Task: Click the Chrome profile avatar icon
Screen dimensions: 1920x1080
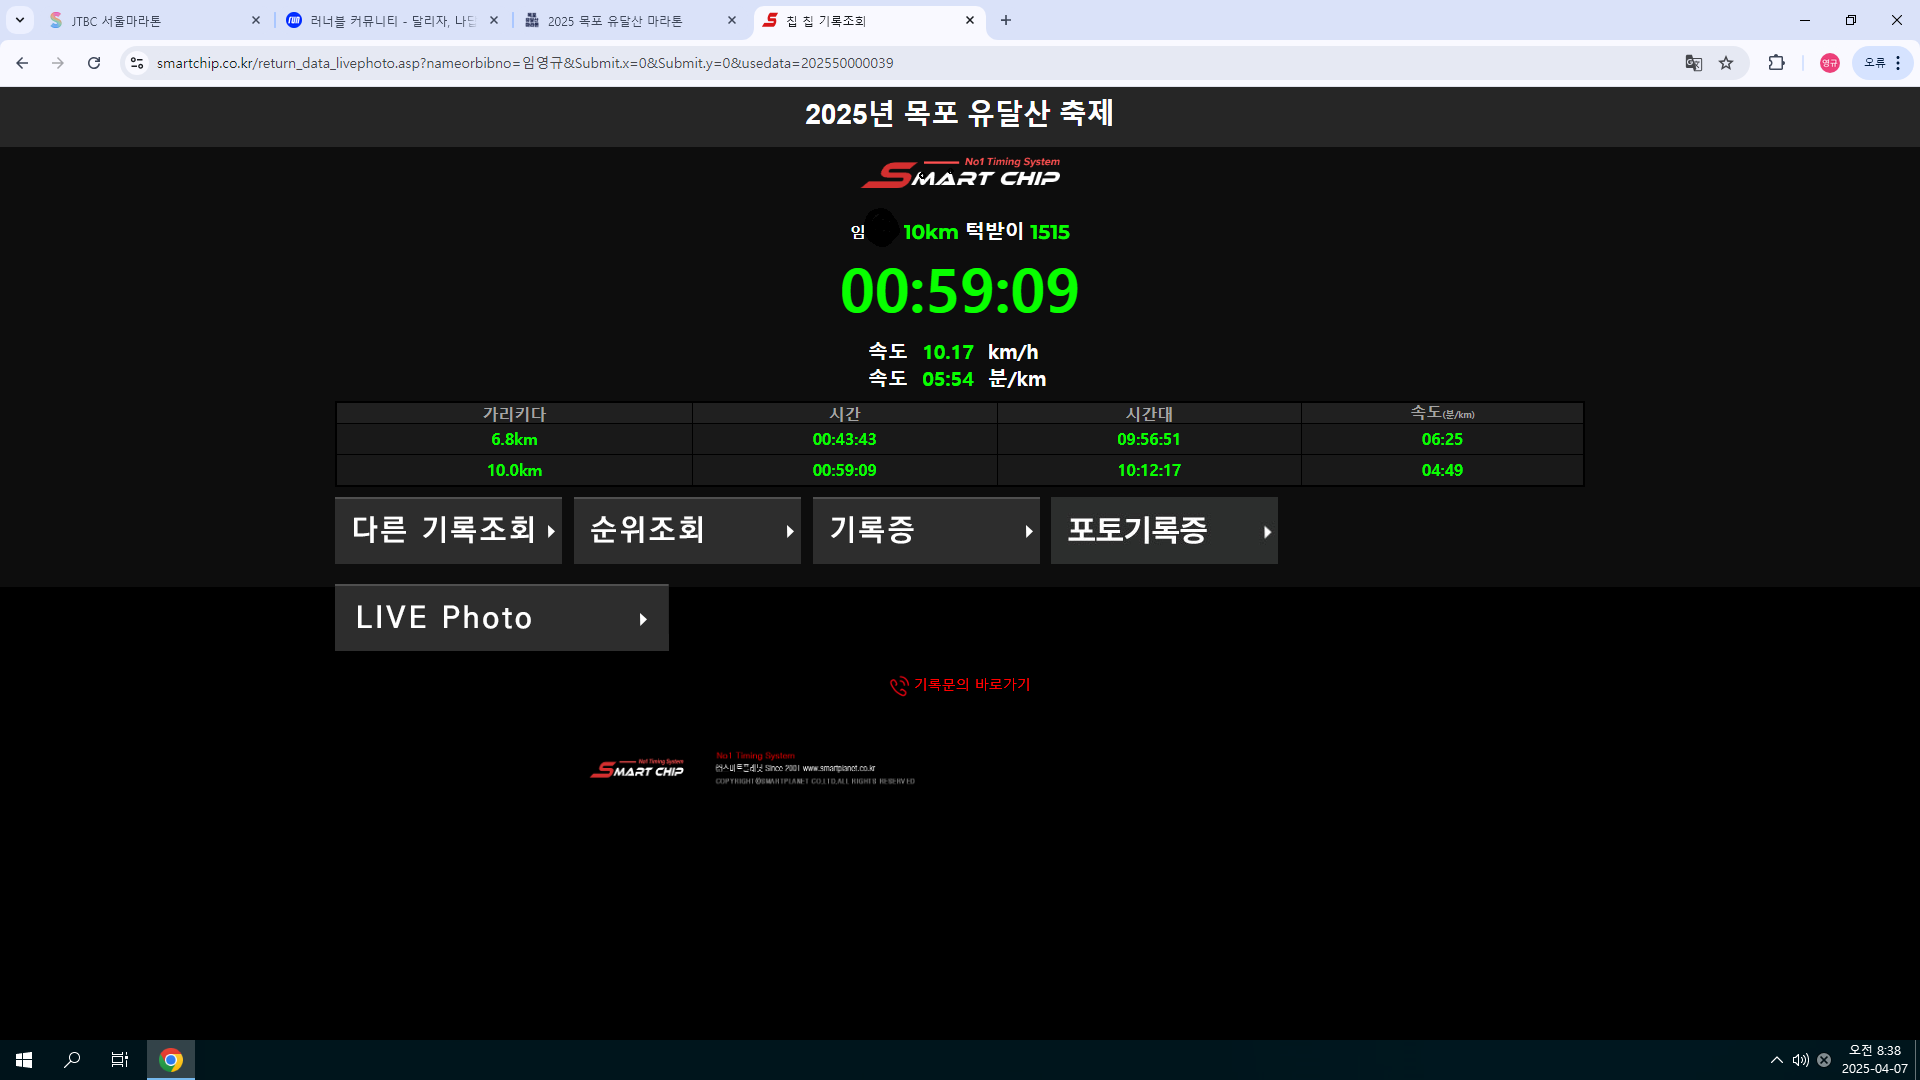Action: coord(1829,63)
